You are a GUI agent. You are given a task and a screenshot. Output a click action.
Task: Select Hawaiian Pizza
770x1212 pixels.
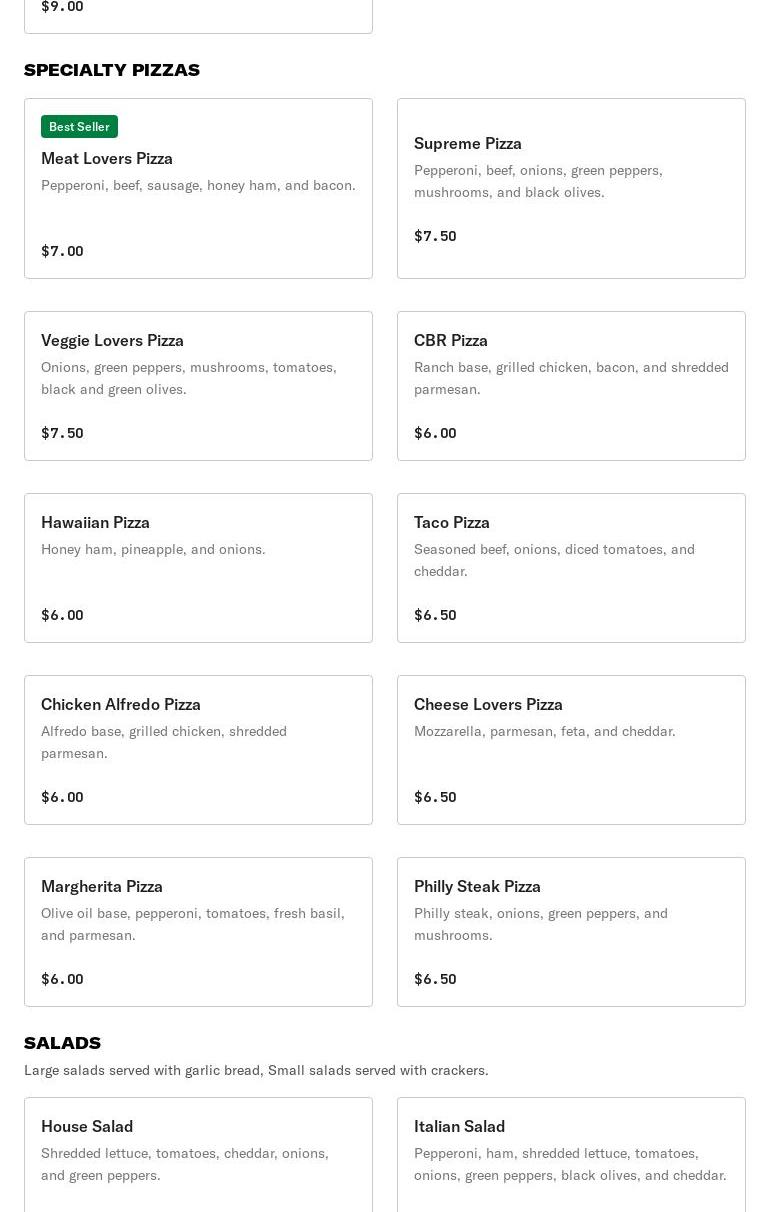pyautogui.click(x=198, y=567)
